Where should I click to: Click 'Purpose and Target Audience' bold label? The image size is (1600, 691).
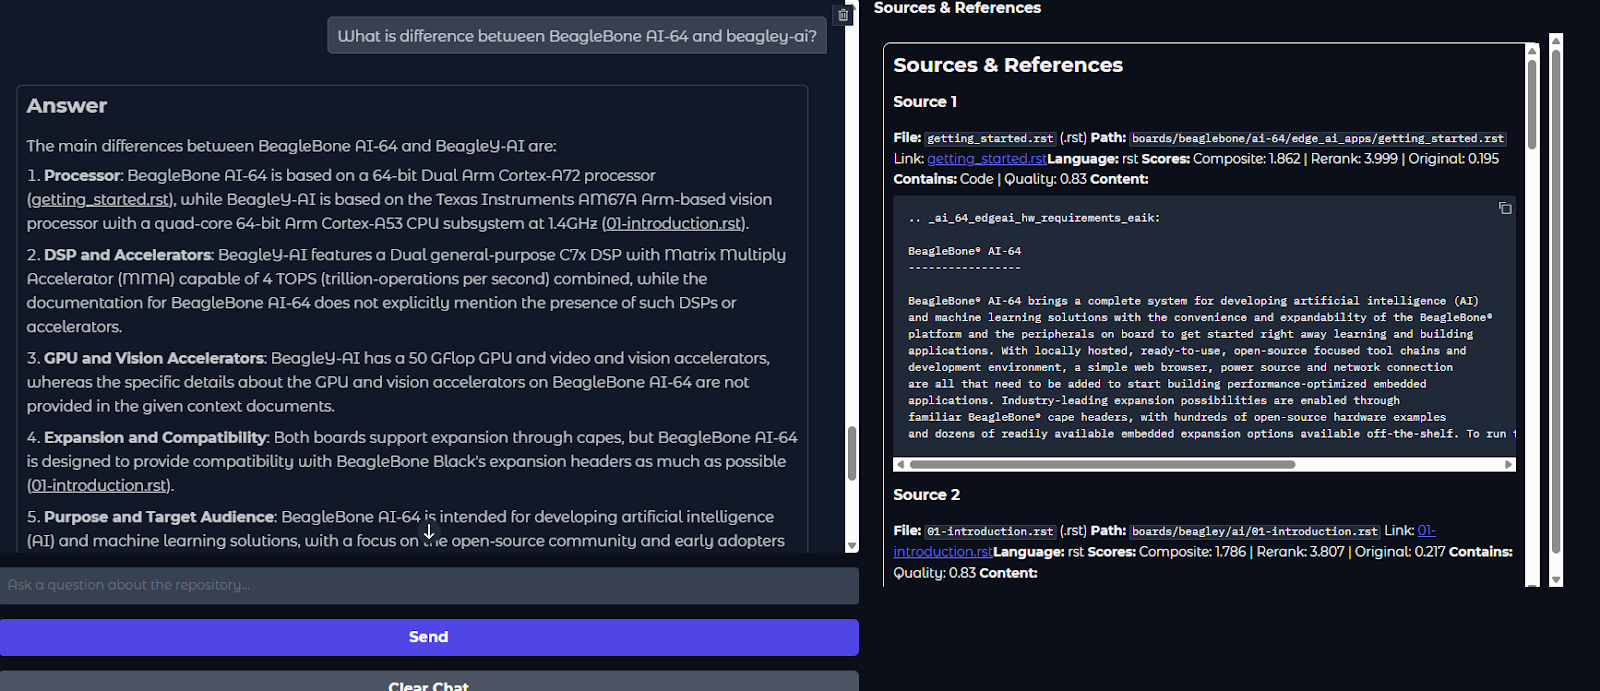coord(159,517)
